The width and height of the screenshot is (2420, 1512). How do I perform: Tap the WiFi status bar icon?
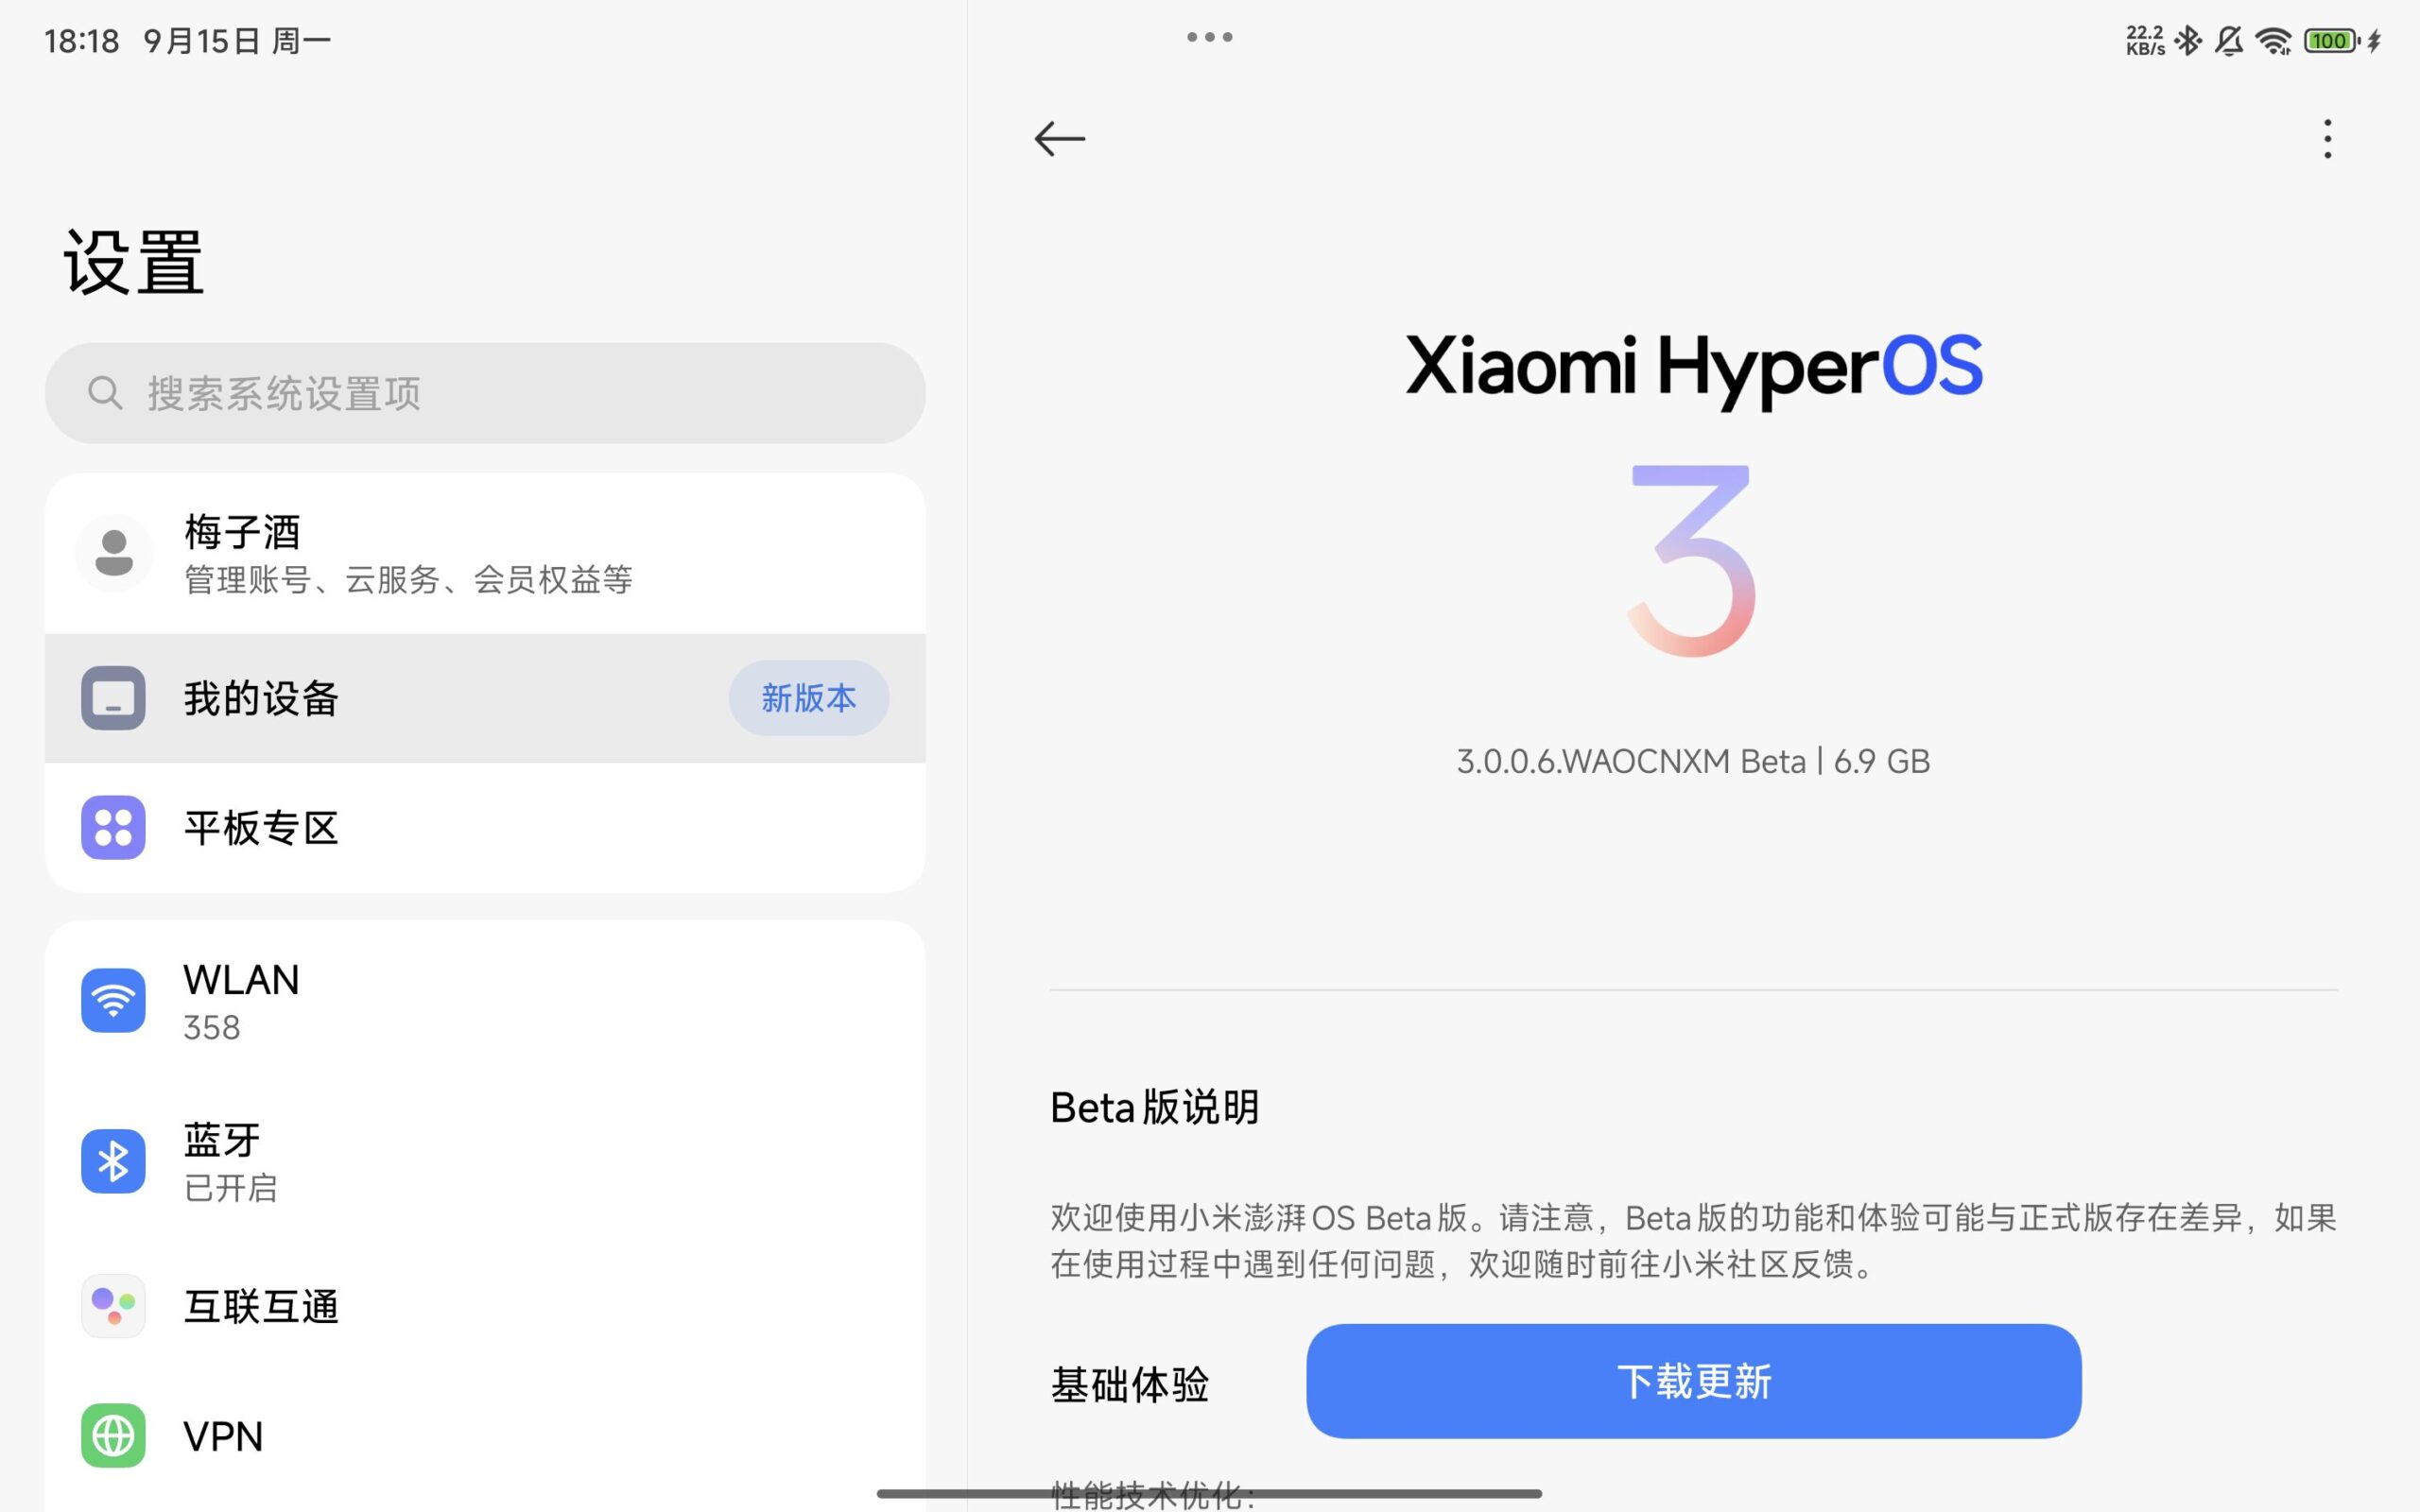(2274, 41)
